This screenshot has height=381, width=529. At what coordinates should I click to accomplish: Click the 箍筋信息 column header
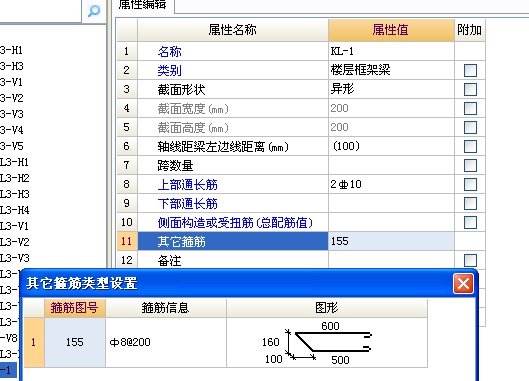click(166, 308)
